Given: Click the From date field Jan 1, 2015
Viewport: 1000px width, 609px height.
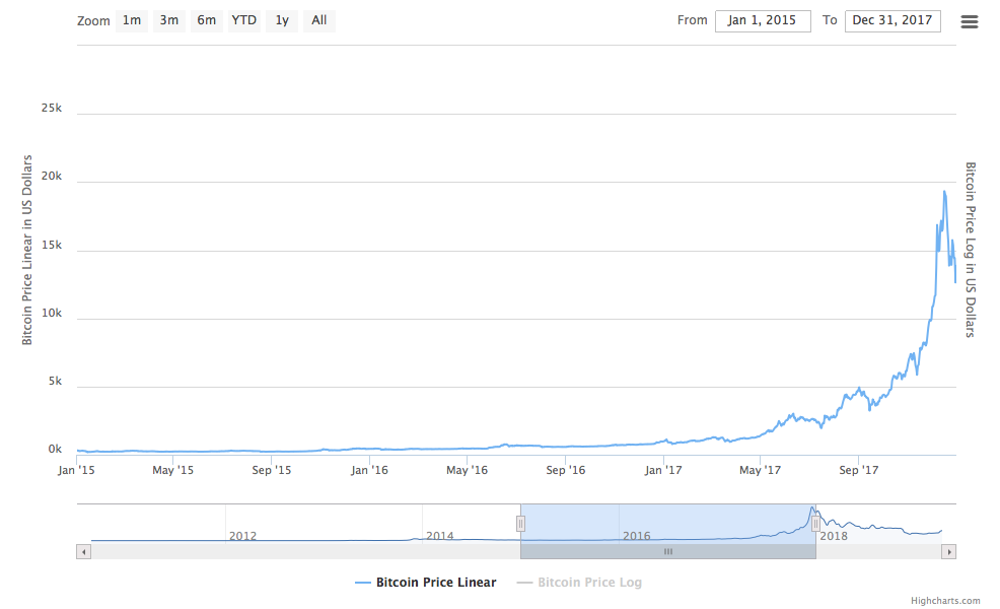Looking at the screenshot, I should pyautogui.click(x=763, y=20).
